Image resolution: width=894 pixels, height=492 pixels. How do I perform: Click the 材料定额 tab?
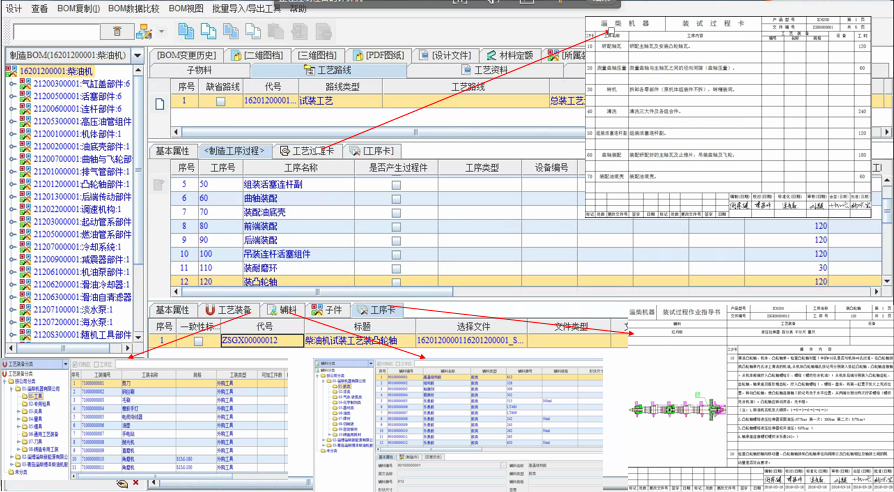click(510, 55)
